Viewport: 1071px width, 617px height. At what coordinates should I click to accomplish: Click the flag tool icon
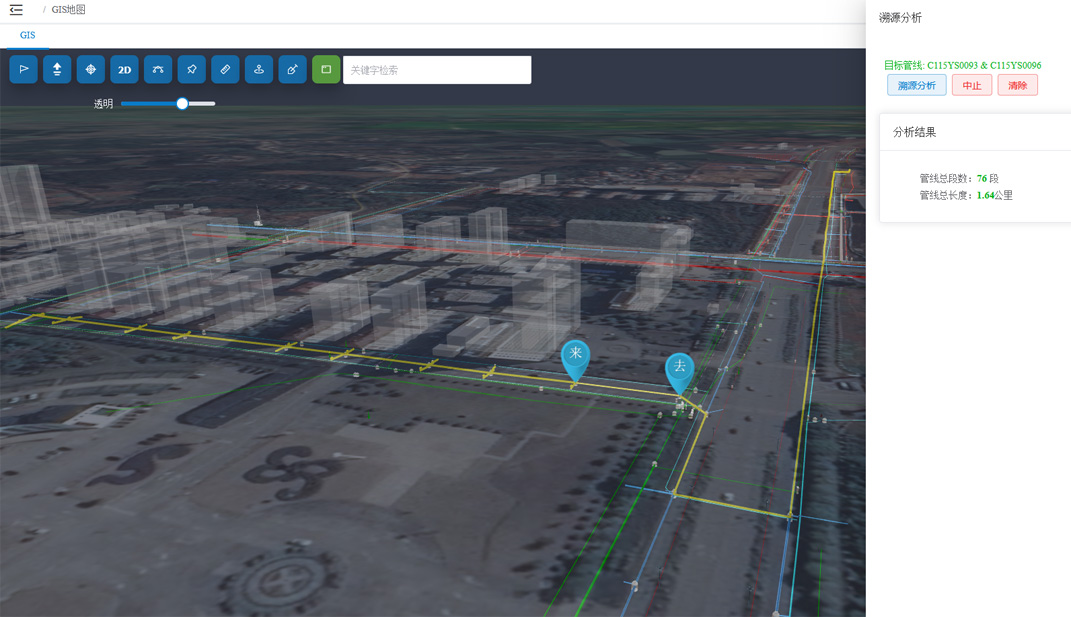pos(23,69)
